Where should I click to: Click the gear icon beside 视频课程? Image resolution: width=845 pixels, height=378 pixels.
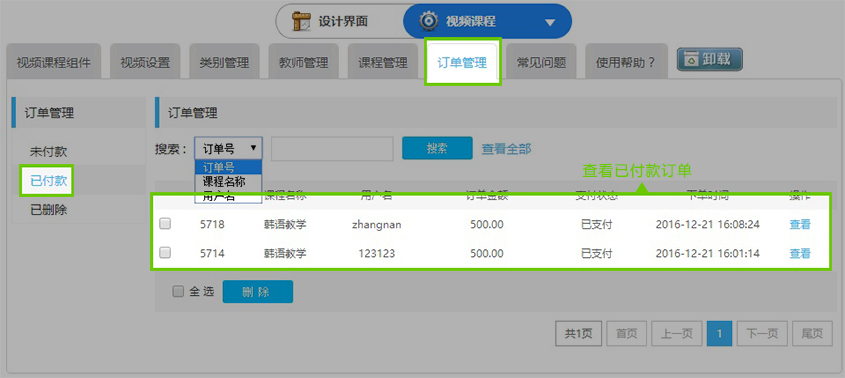[428, 21]
